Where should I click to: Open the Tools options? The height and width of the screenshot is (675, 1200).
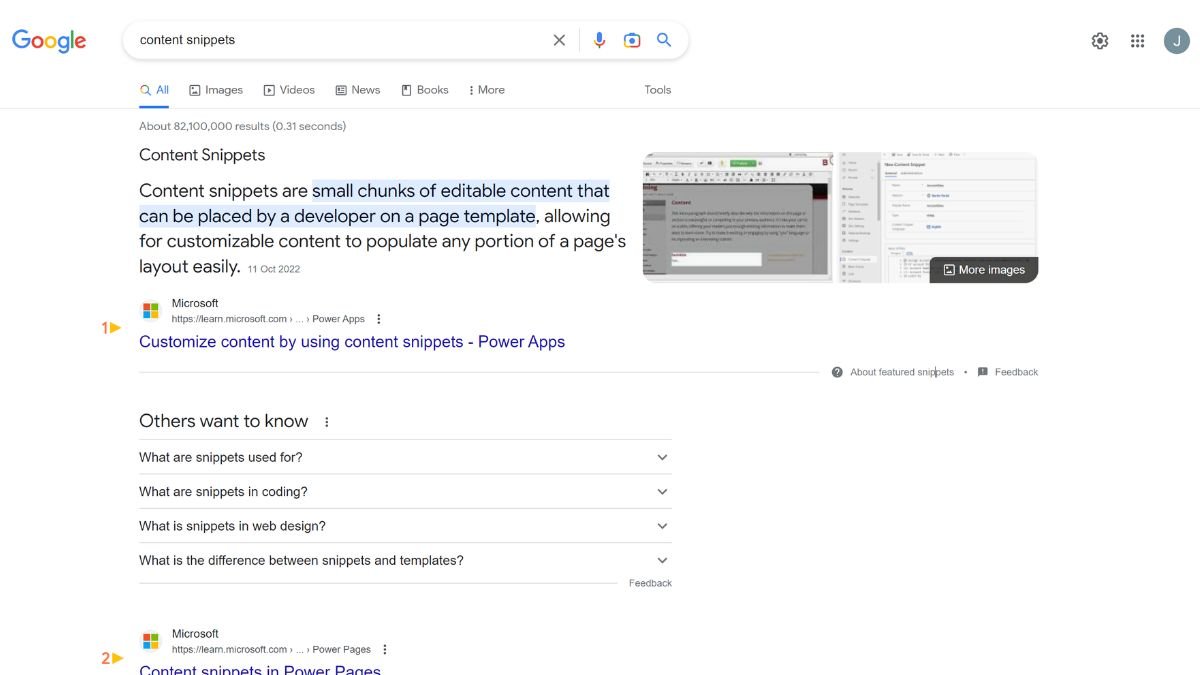click(658, 90)
